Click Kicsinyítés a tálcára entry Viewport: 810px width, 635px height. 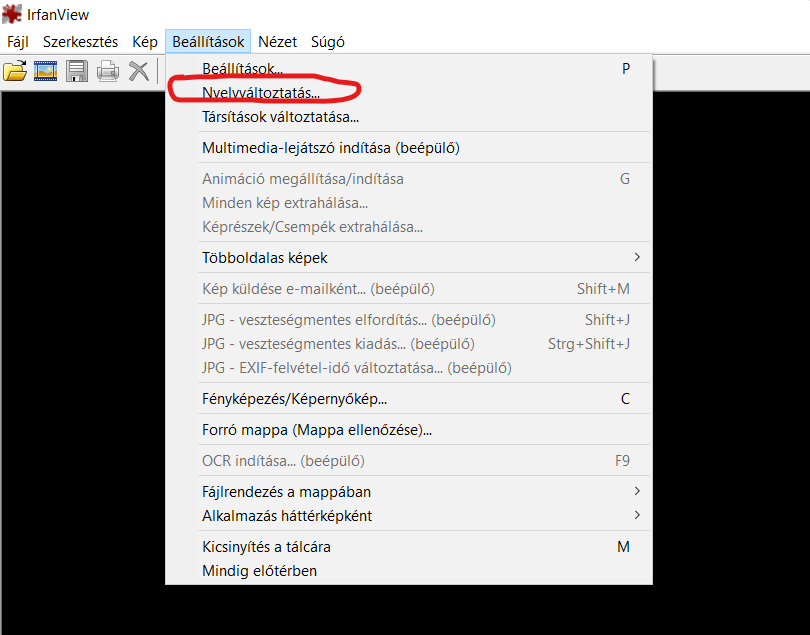pyautogui.click(x=266, y=547)
